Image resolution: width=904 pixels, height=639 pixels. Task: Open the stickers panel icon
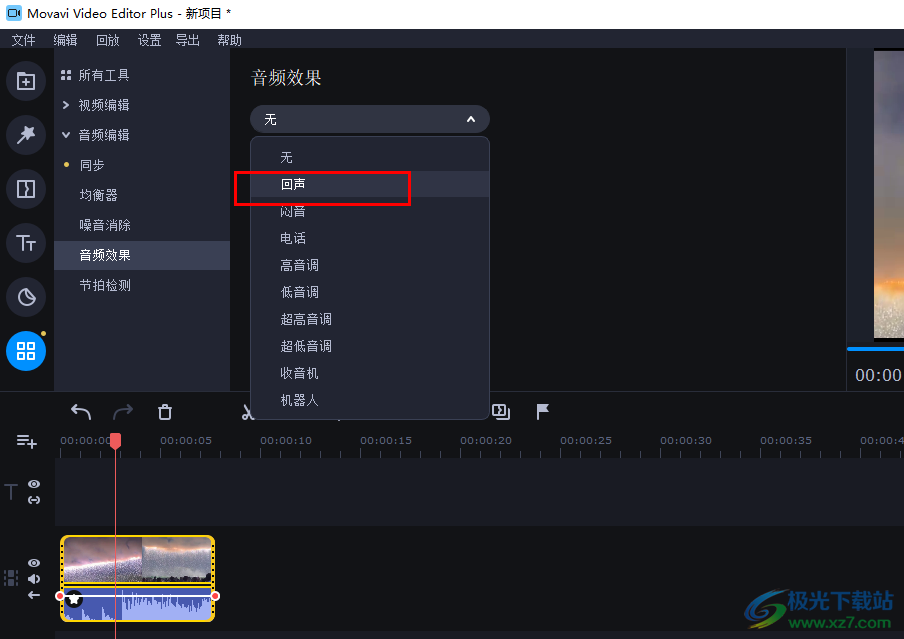26,296
